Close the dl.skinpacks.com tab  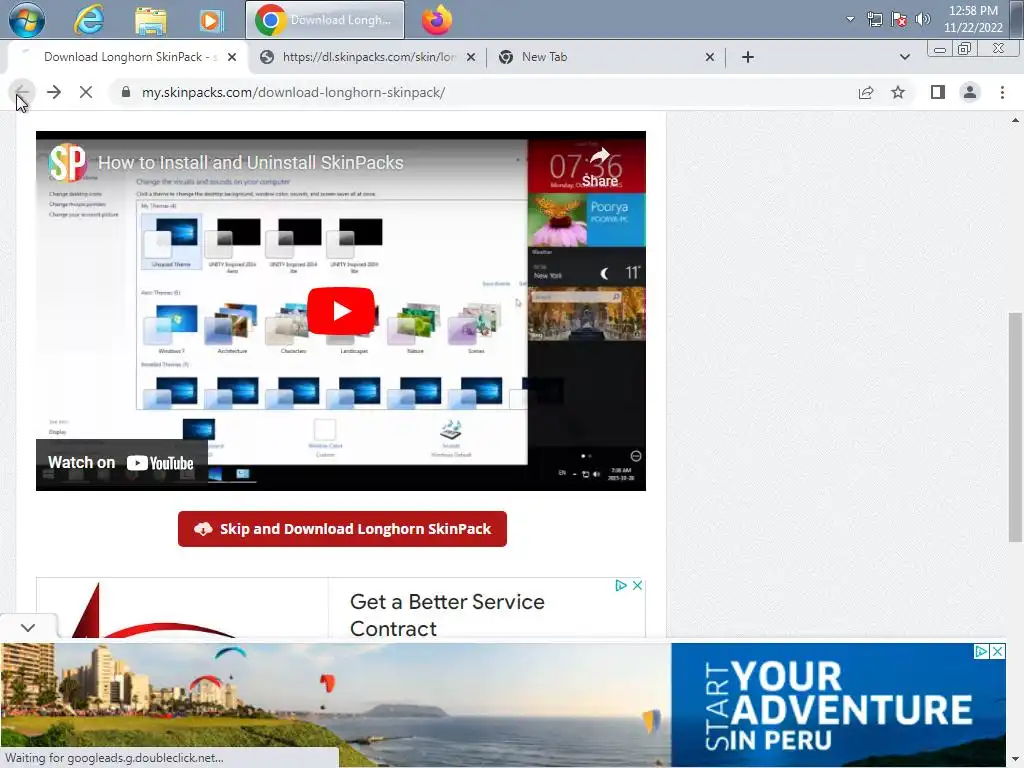click(x=470, y=57)
